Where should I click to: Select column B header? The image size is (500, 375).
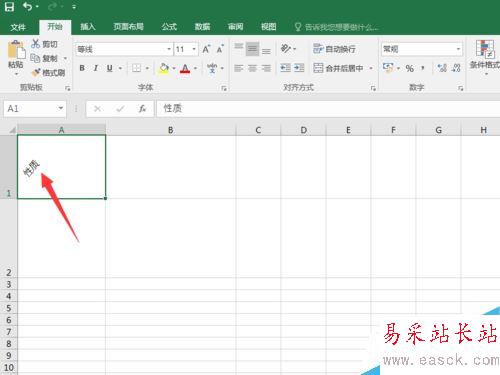171,130
